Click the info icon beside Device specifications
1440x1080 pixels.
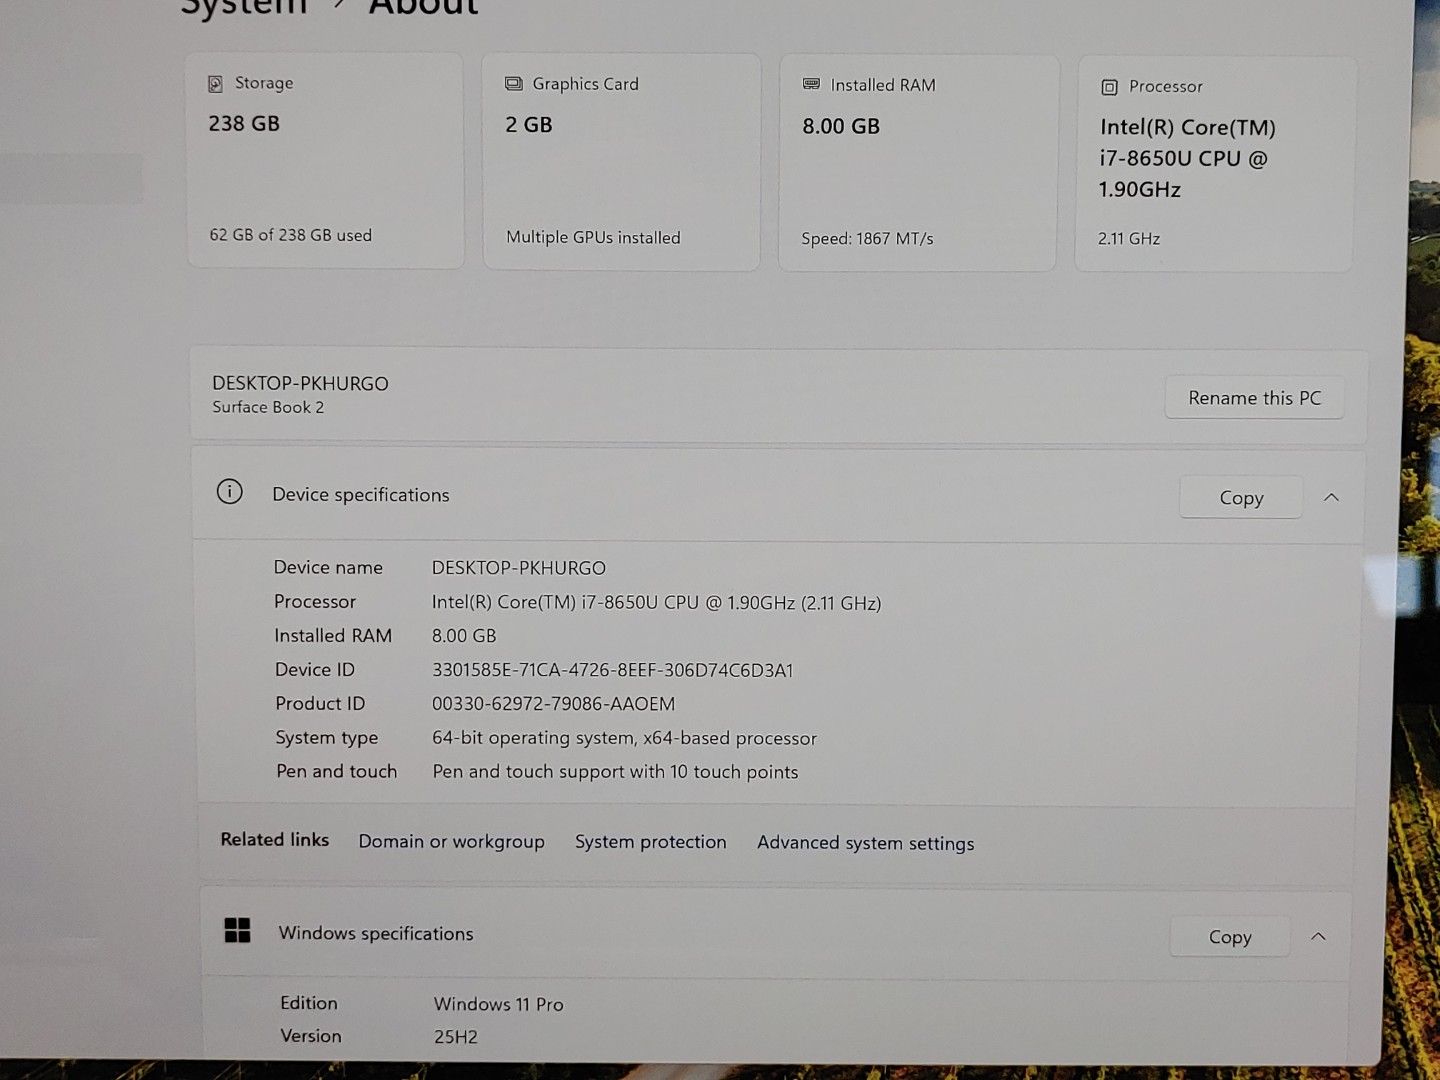(x=230, y=493)
